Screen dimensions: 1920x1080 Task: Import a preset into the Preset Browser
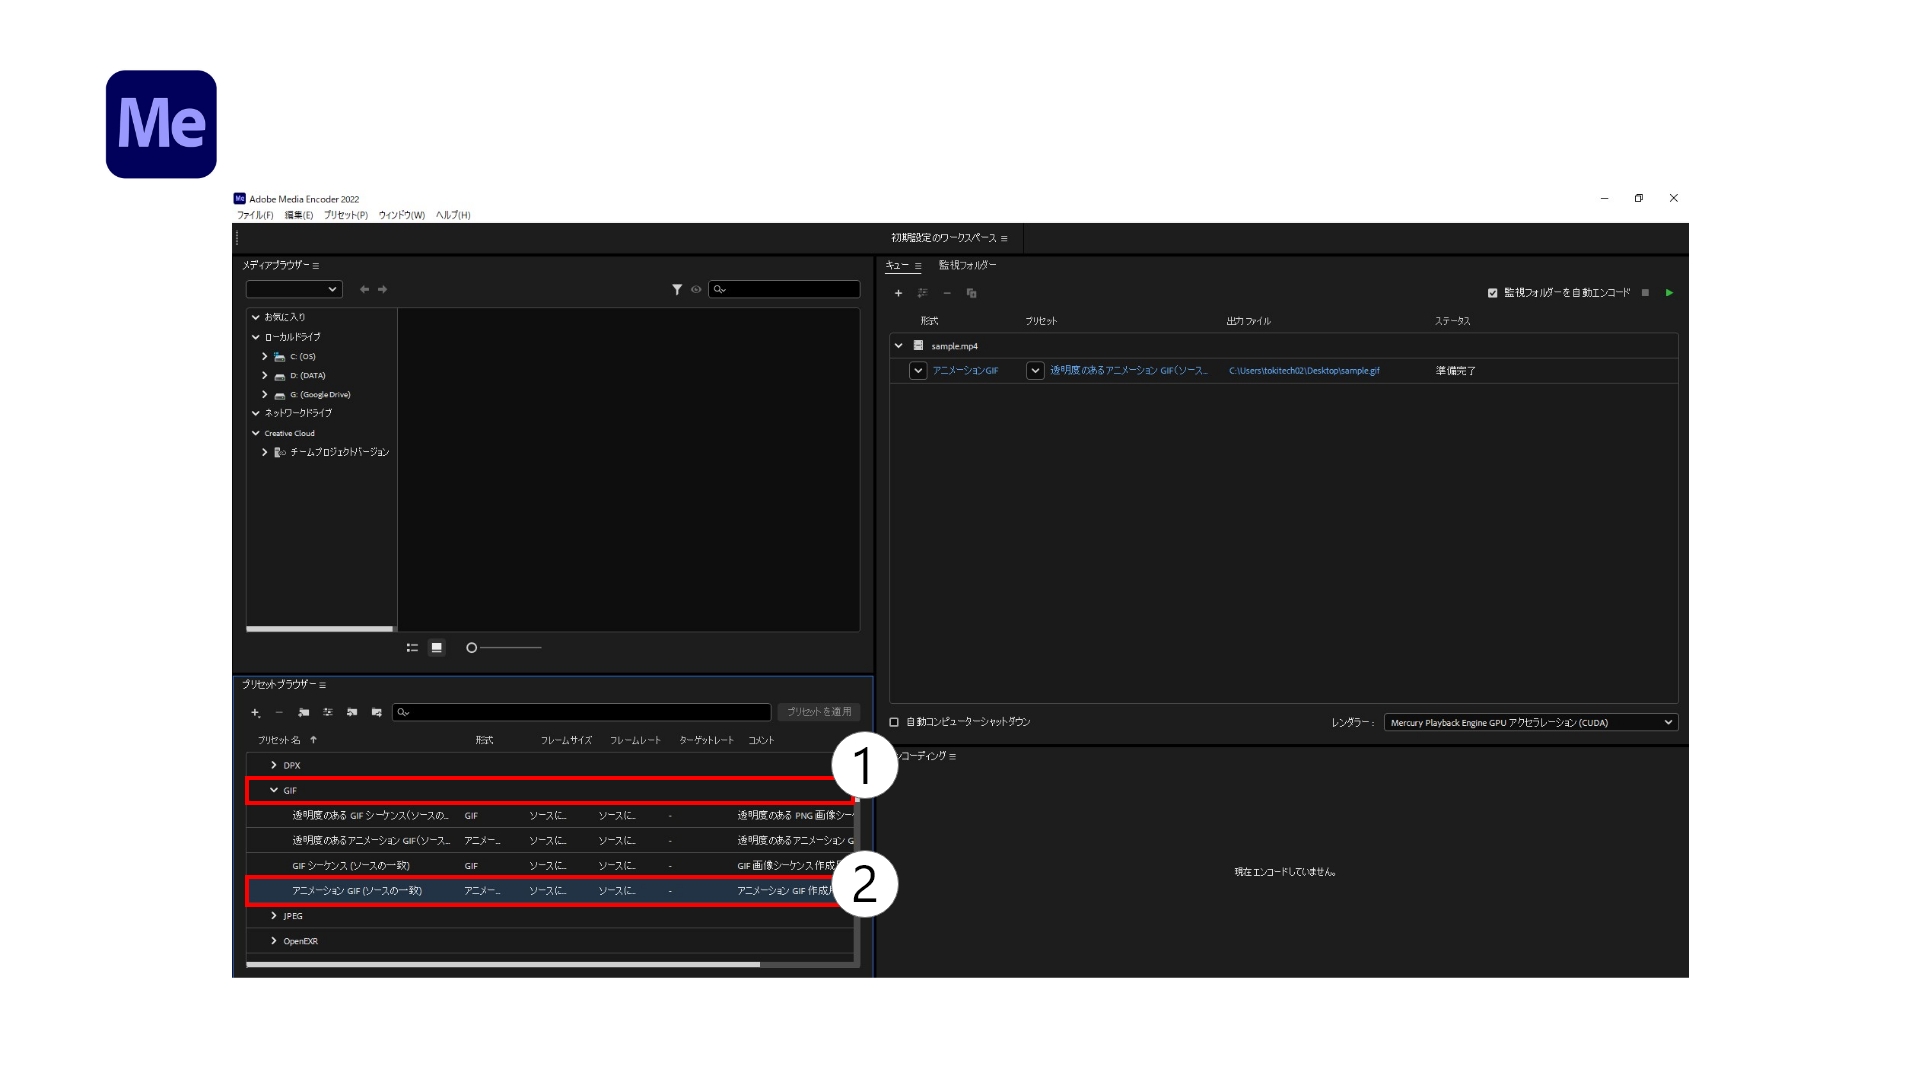click(x=352, y=712)
